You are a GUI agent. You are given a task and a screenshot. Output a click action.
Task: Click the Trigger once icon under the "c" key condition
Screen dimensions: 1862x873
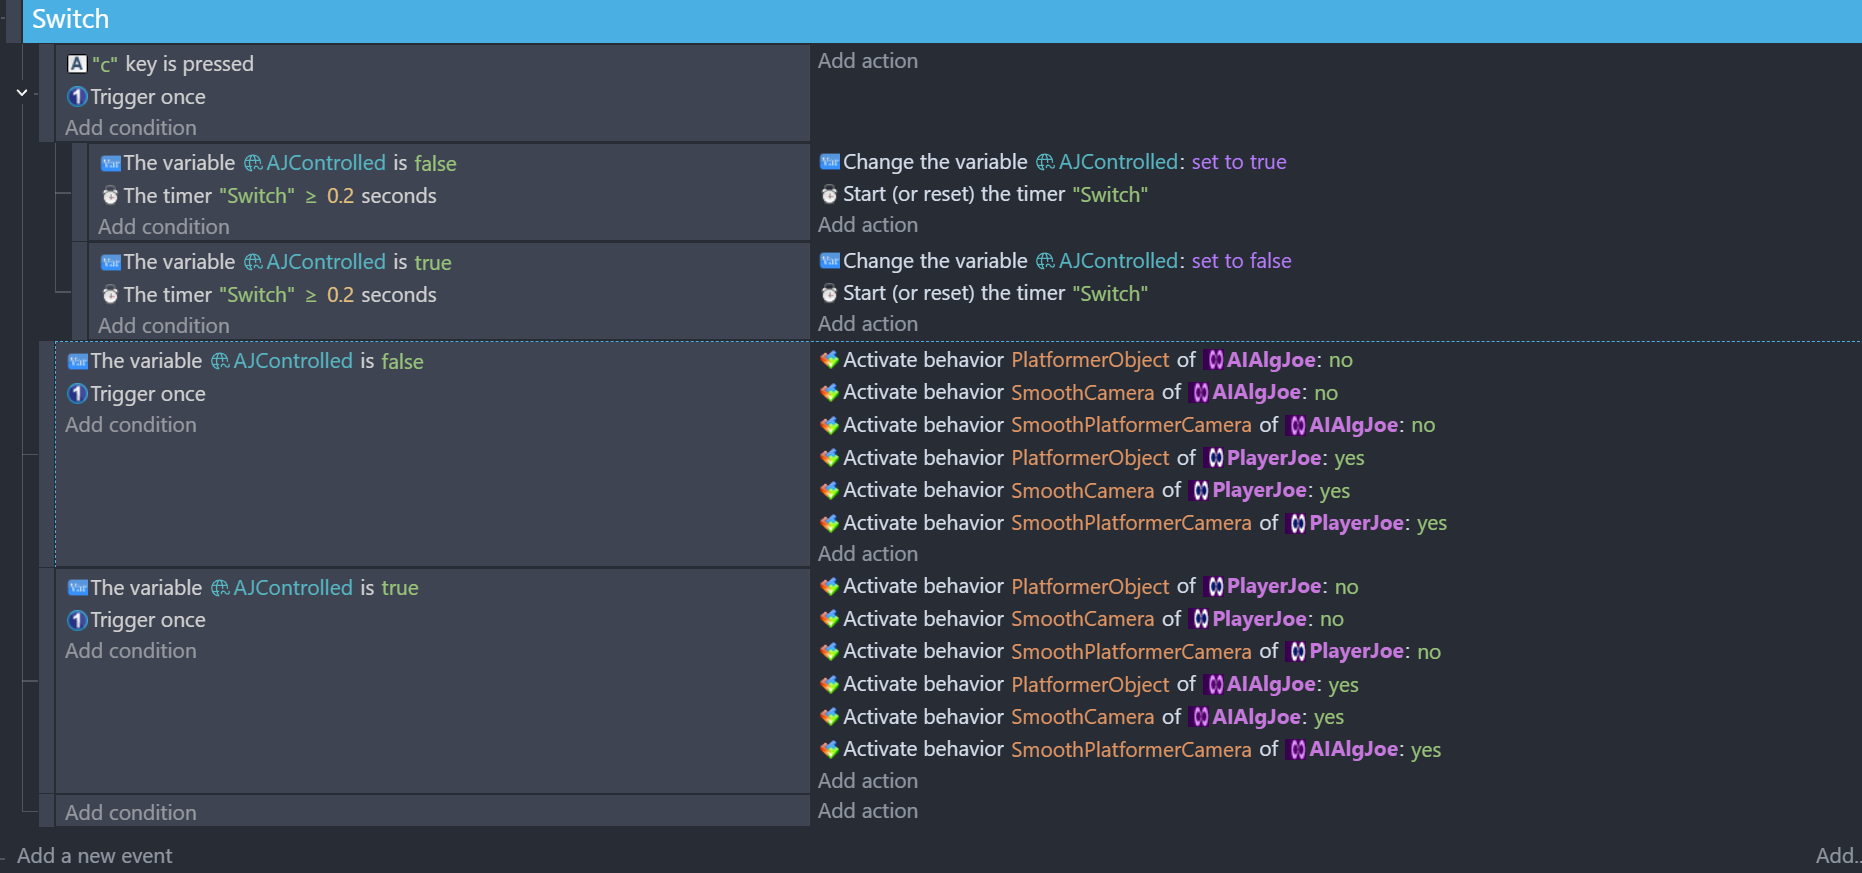(x=77, y=97)
